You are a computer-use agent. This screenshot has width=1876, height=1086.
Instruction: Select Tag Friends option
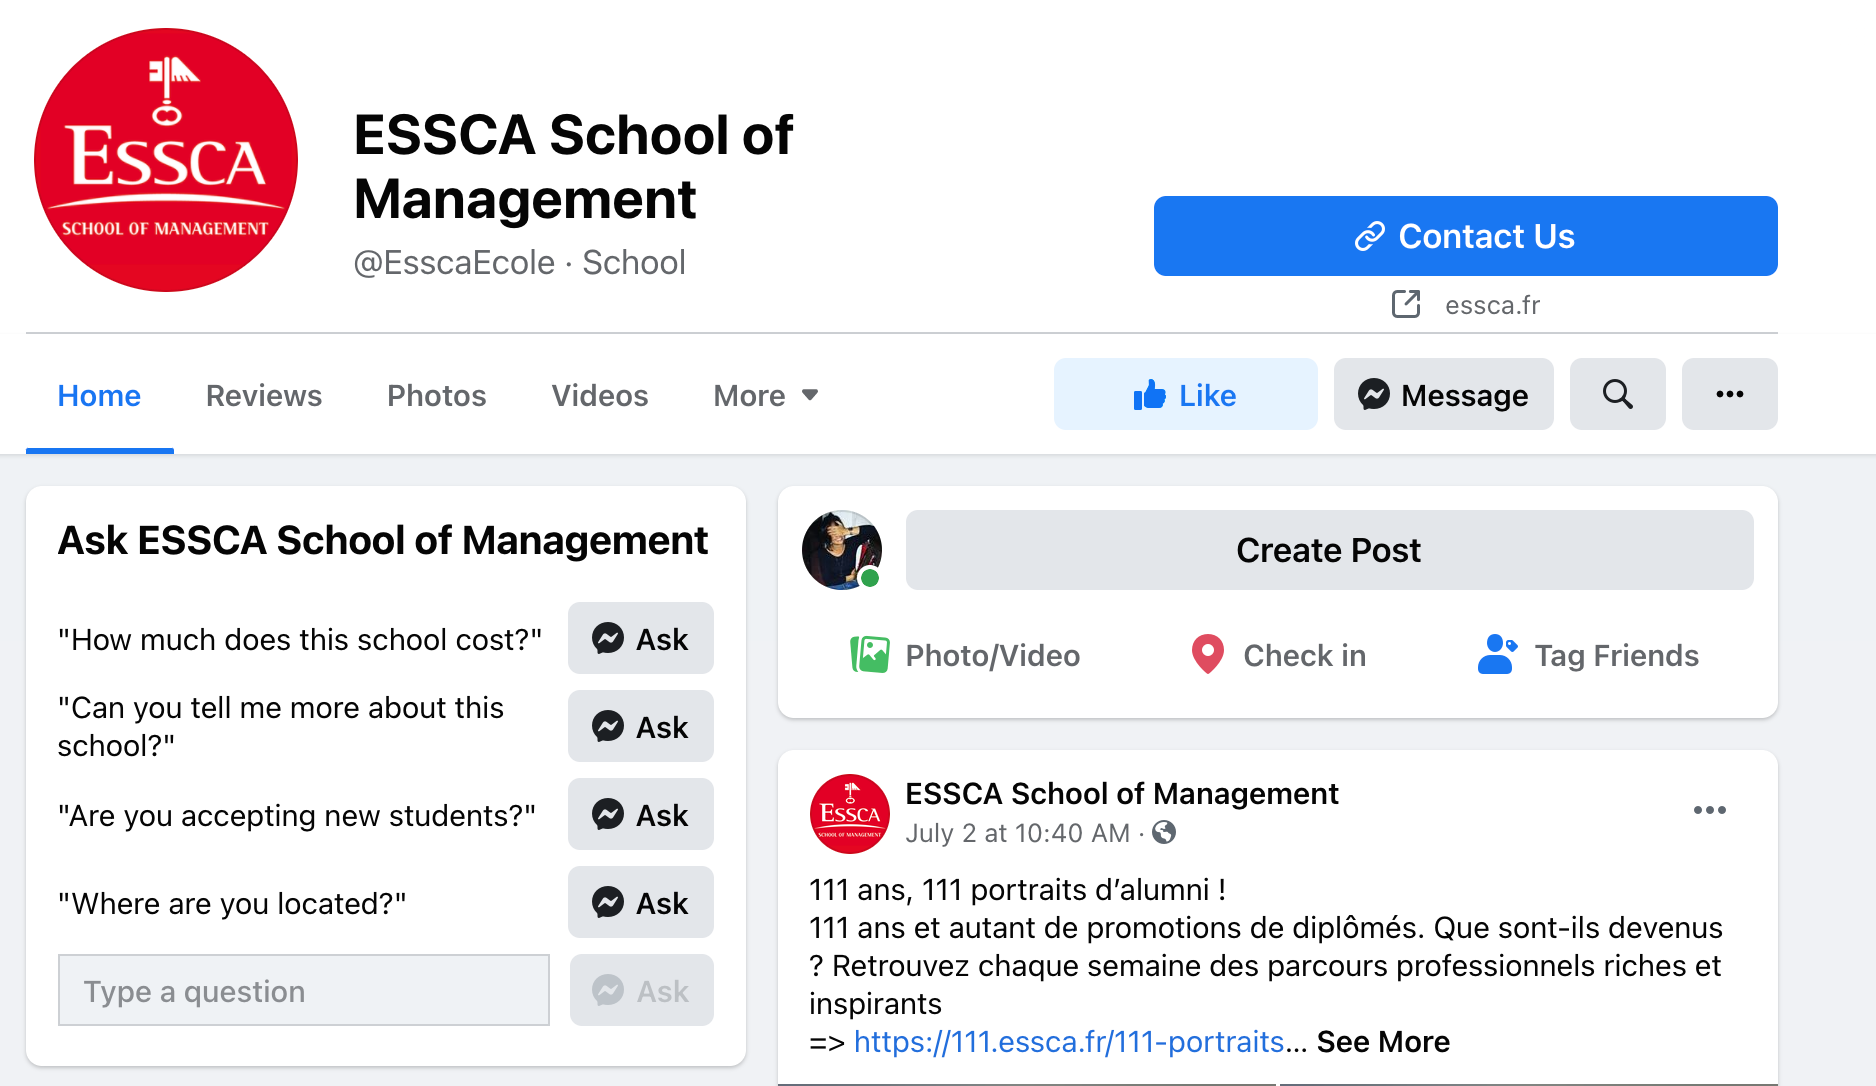click(1588, 655)
